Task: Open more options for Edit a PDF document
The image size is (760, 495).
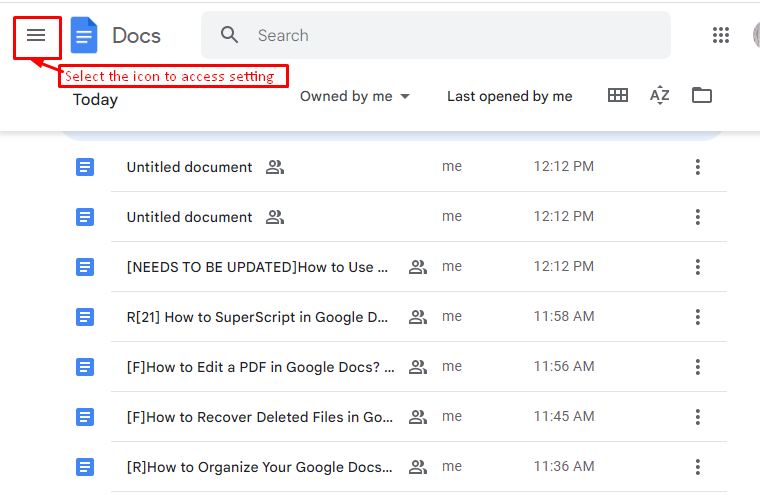Action: click(x=697, y=367)
